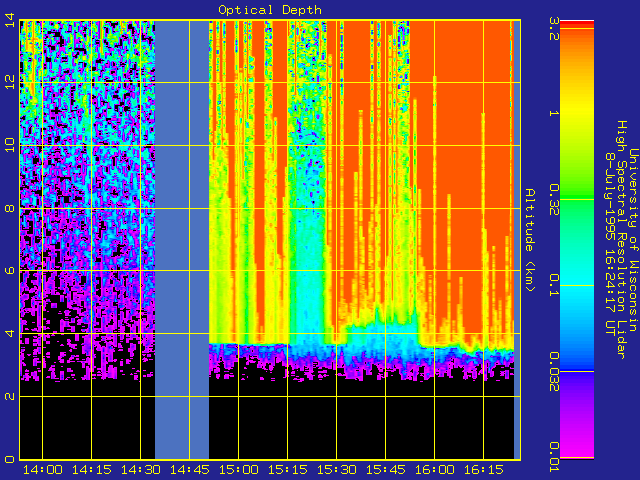Click the altitude label 14 on left axis
Viewport: 640px width, 480px height.
pos(10,20)
